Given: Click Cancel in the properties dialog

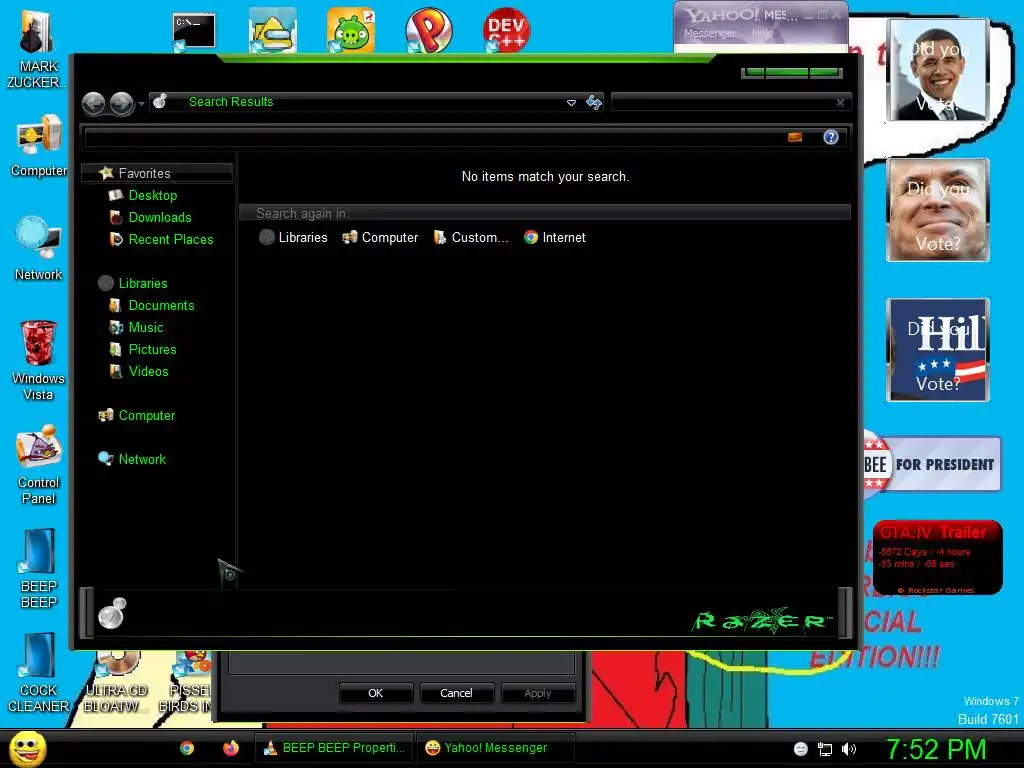Looking at the screenshot, I should [456, 693].
